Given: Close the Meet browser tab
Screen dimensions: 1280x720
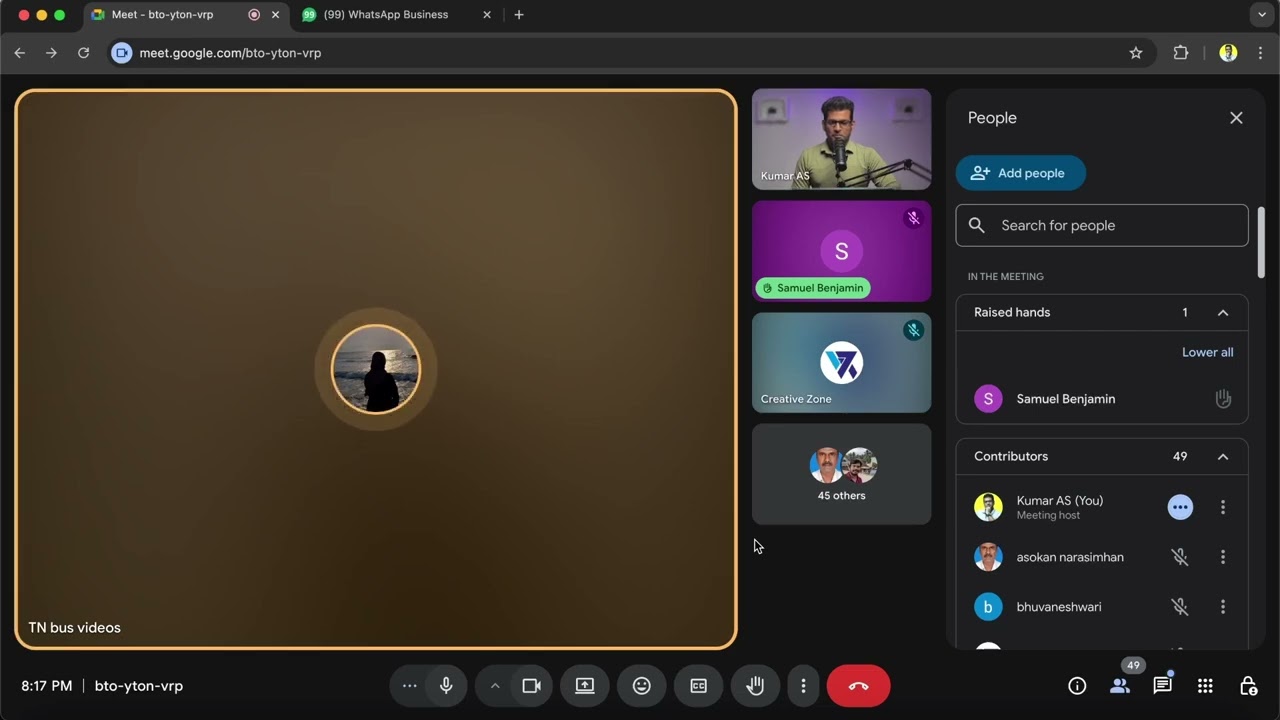Looking at the screenshot, I should tap(275, 15).
